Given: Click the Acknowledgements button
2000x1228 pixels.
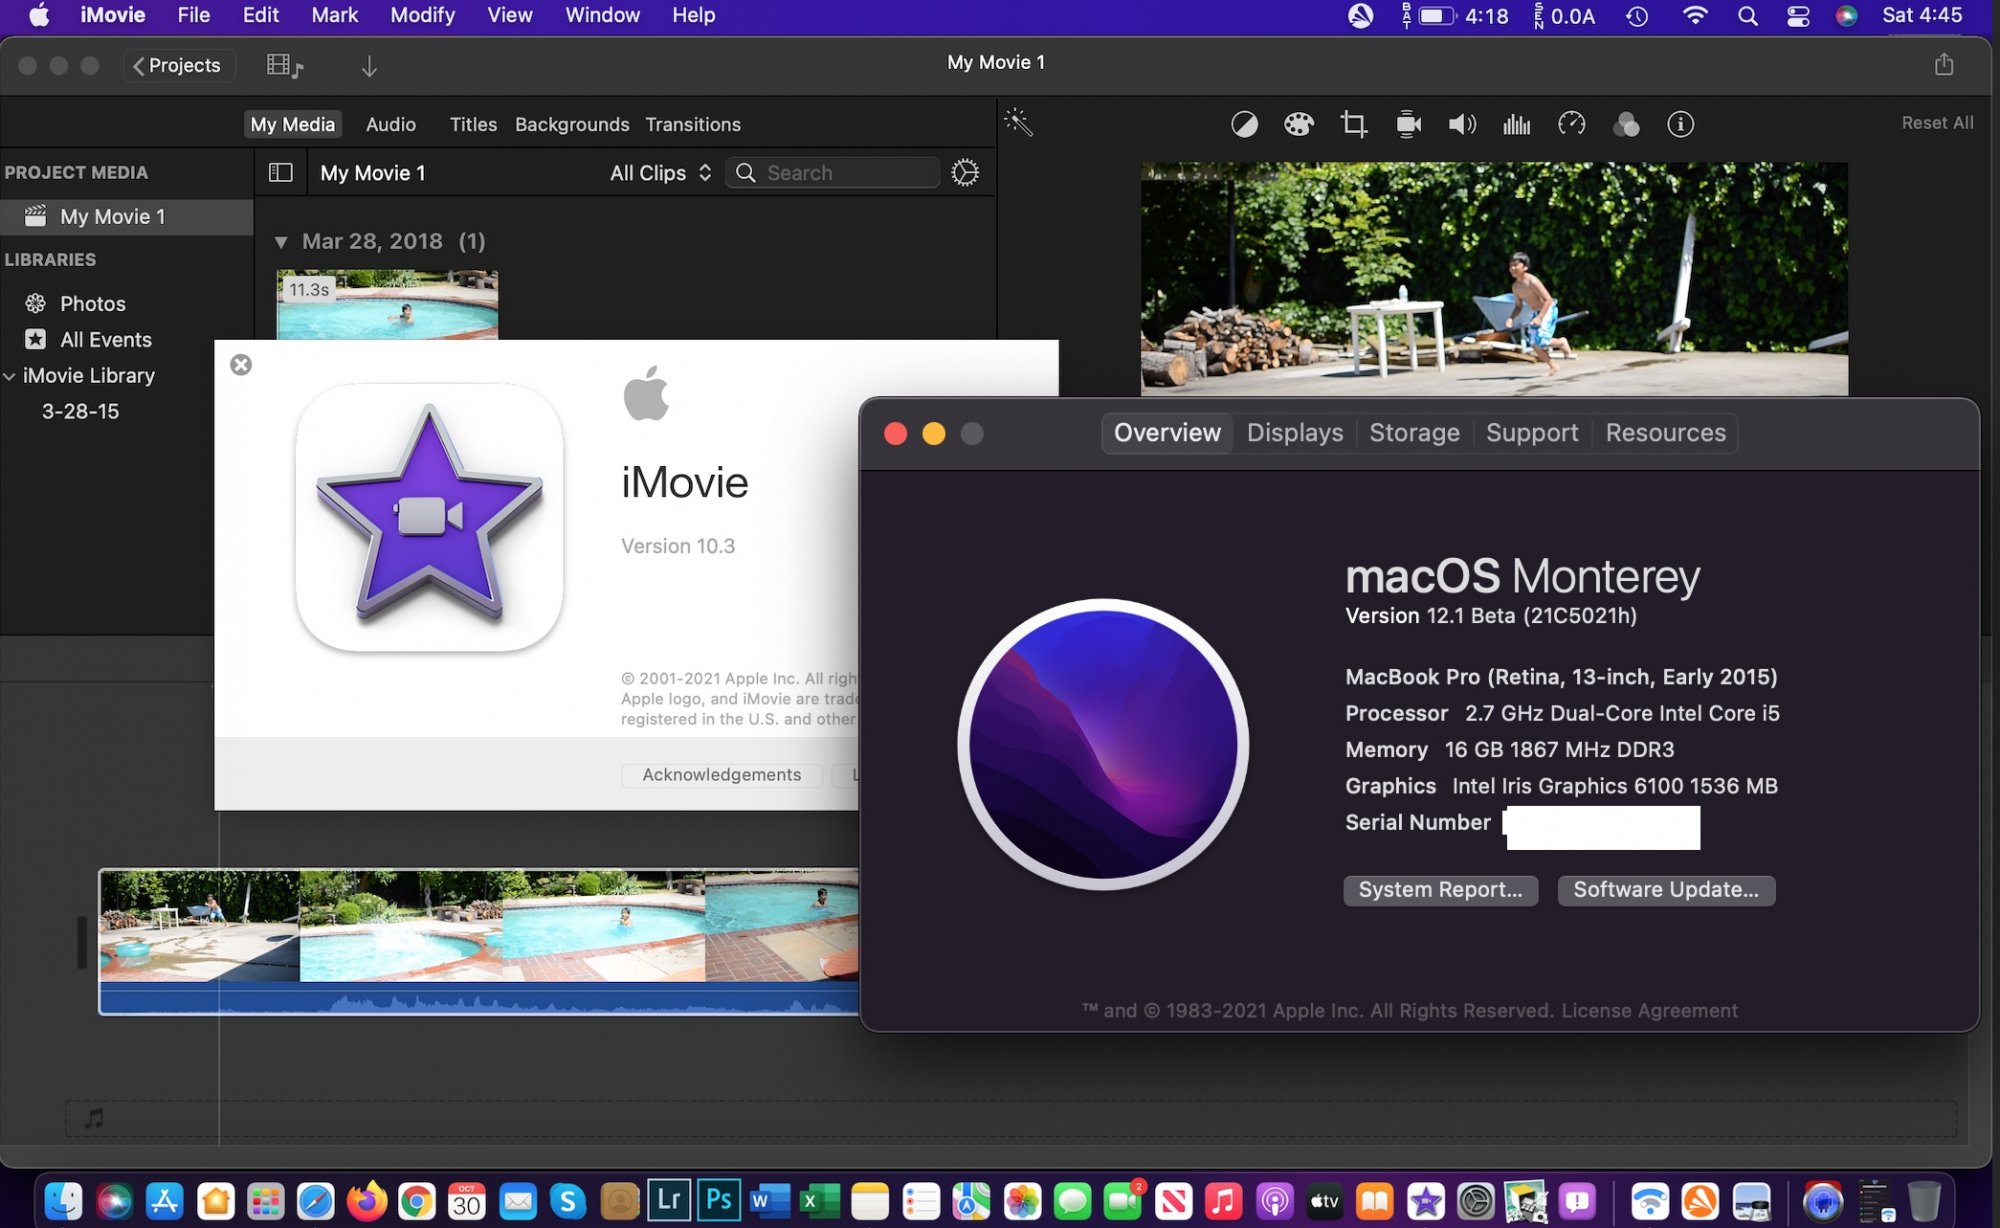Looking at the screenshot, I should (x=721, y=775).
